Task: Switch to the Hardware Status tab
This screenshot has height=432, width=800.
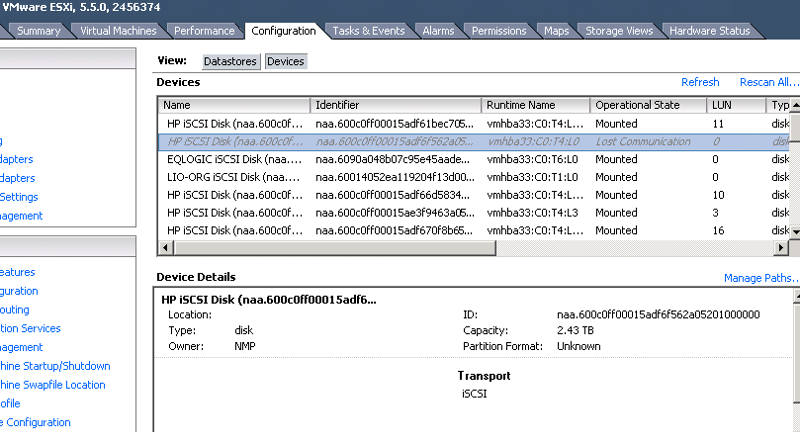Action: click(x=709, y=31)
